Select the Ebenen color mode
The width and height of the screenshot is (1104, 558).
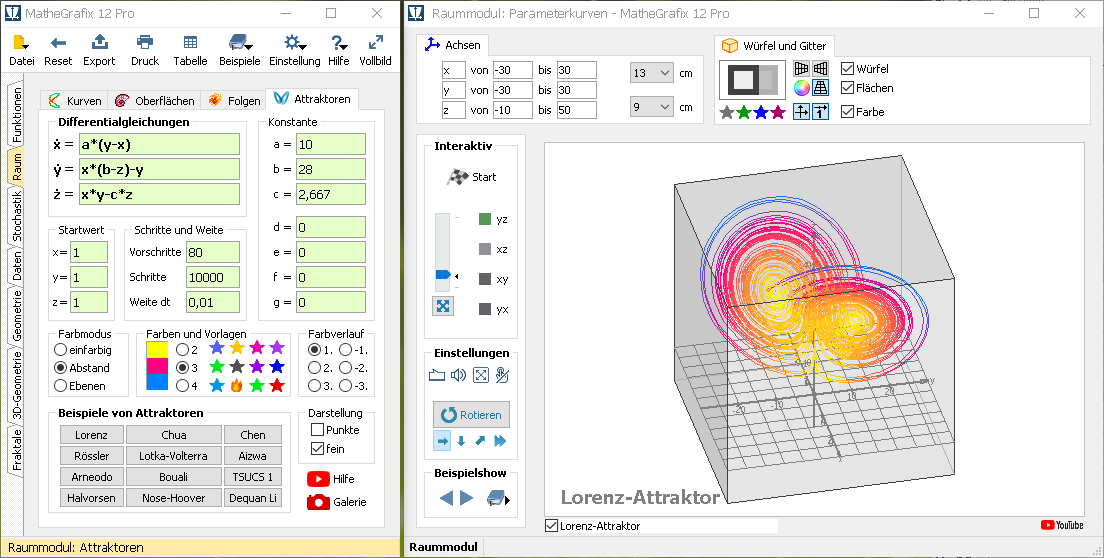61,386
